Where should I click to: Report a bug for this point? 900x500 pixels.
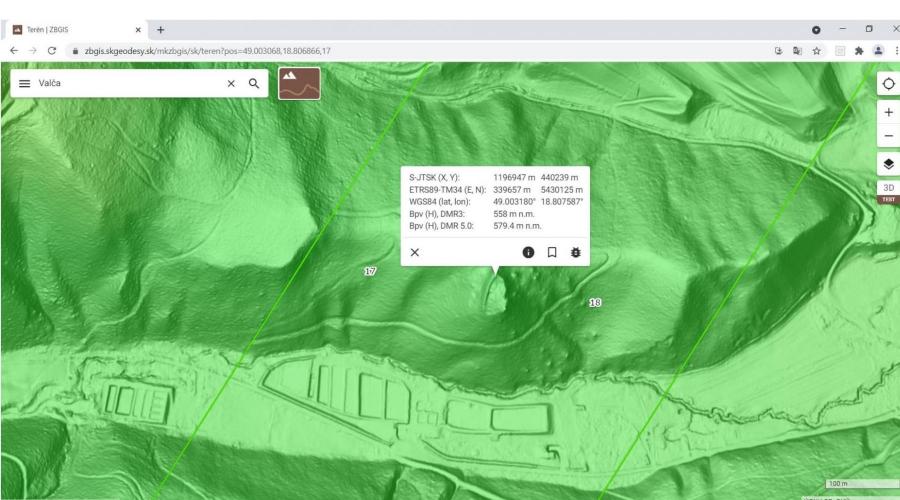[575, 252]
